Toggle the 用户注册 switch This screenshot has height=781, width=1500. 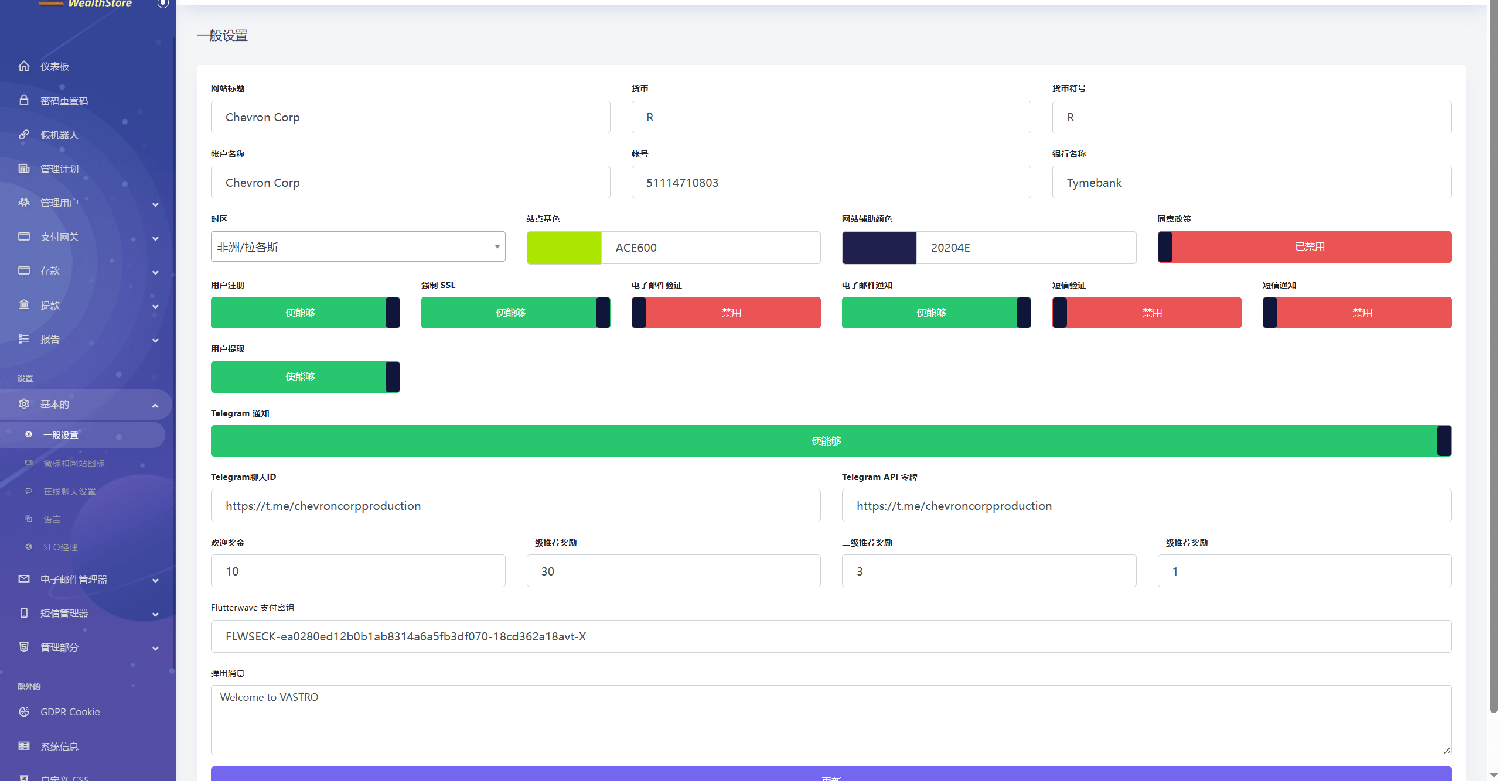pyautogui.click(x=305, y=312)
